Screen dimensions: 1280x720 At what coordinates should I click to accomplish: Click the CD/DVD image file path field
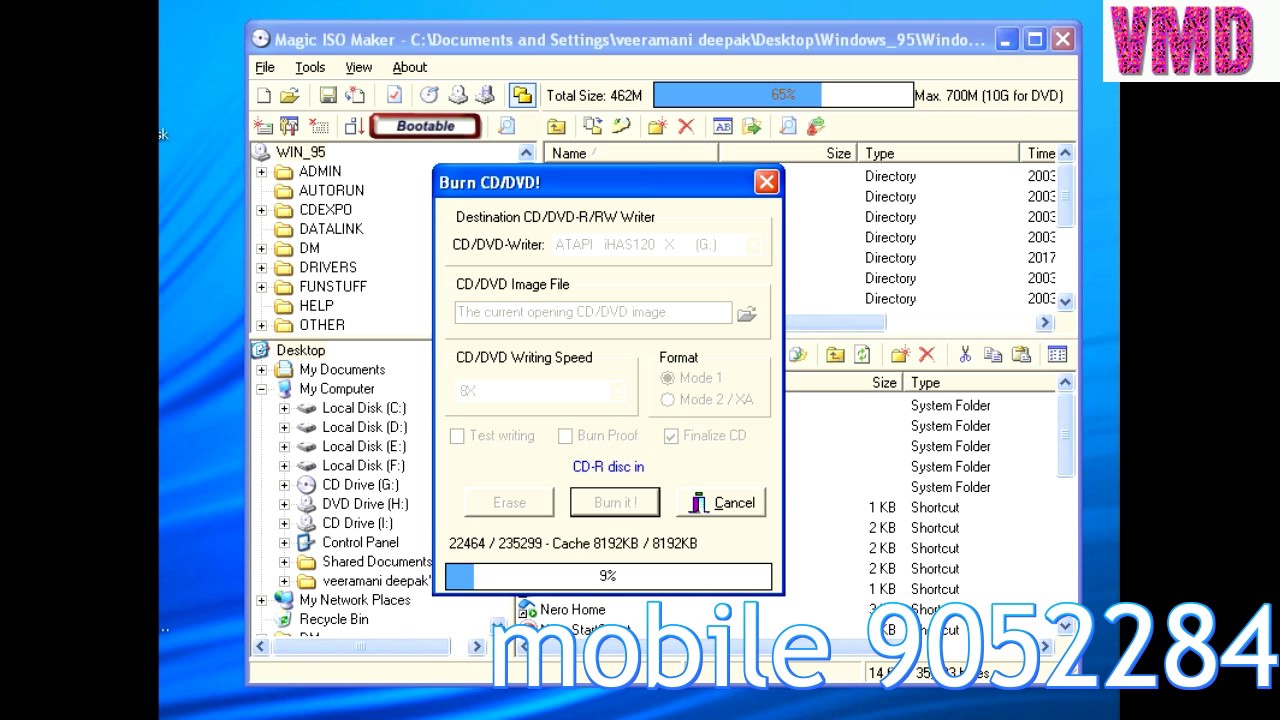click(x=593, y=312)
